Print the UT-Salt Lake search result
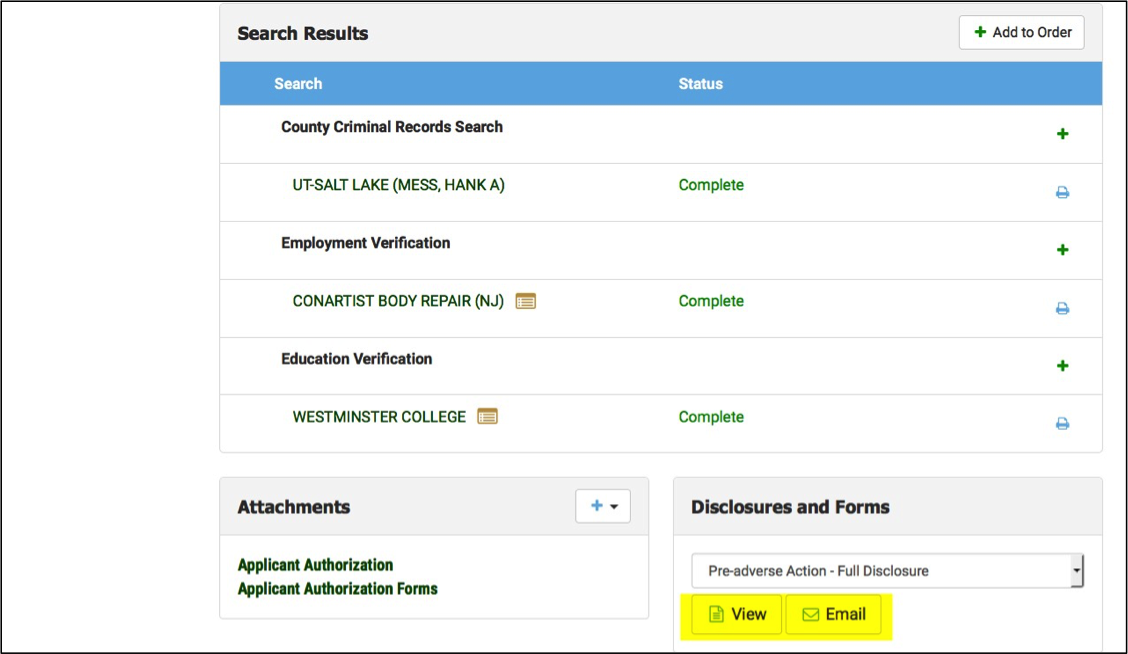 [x=1062, y=192]
